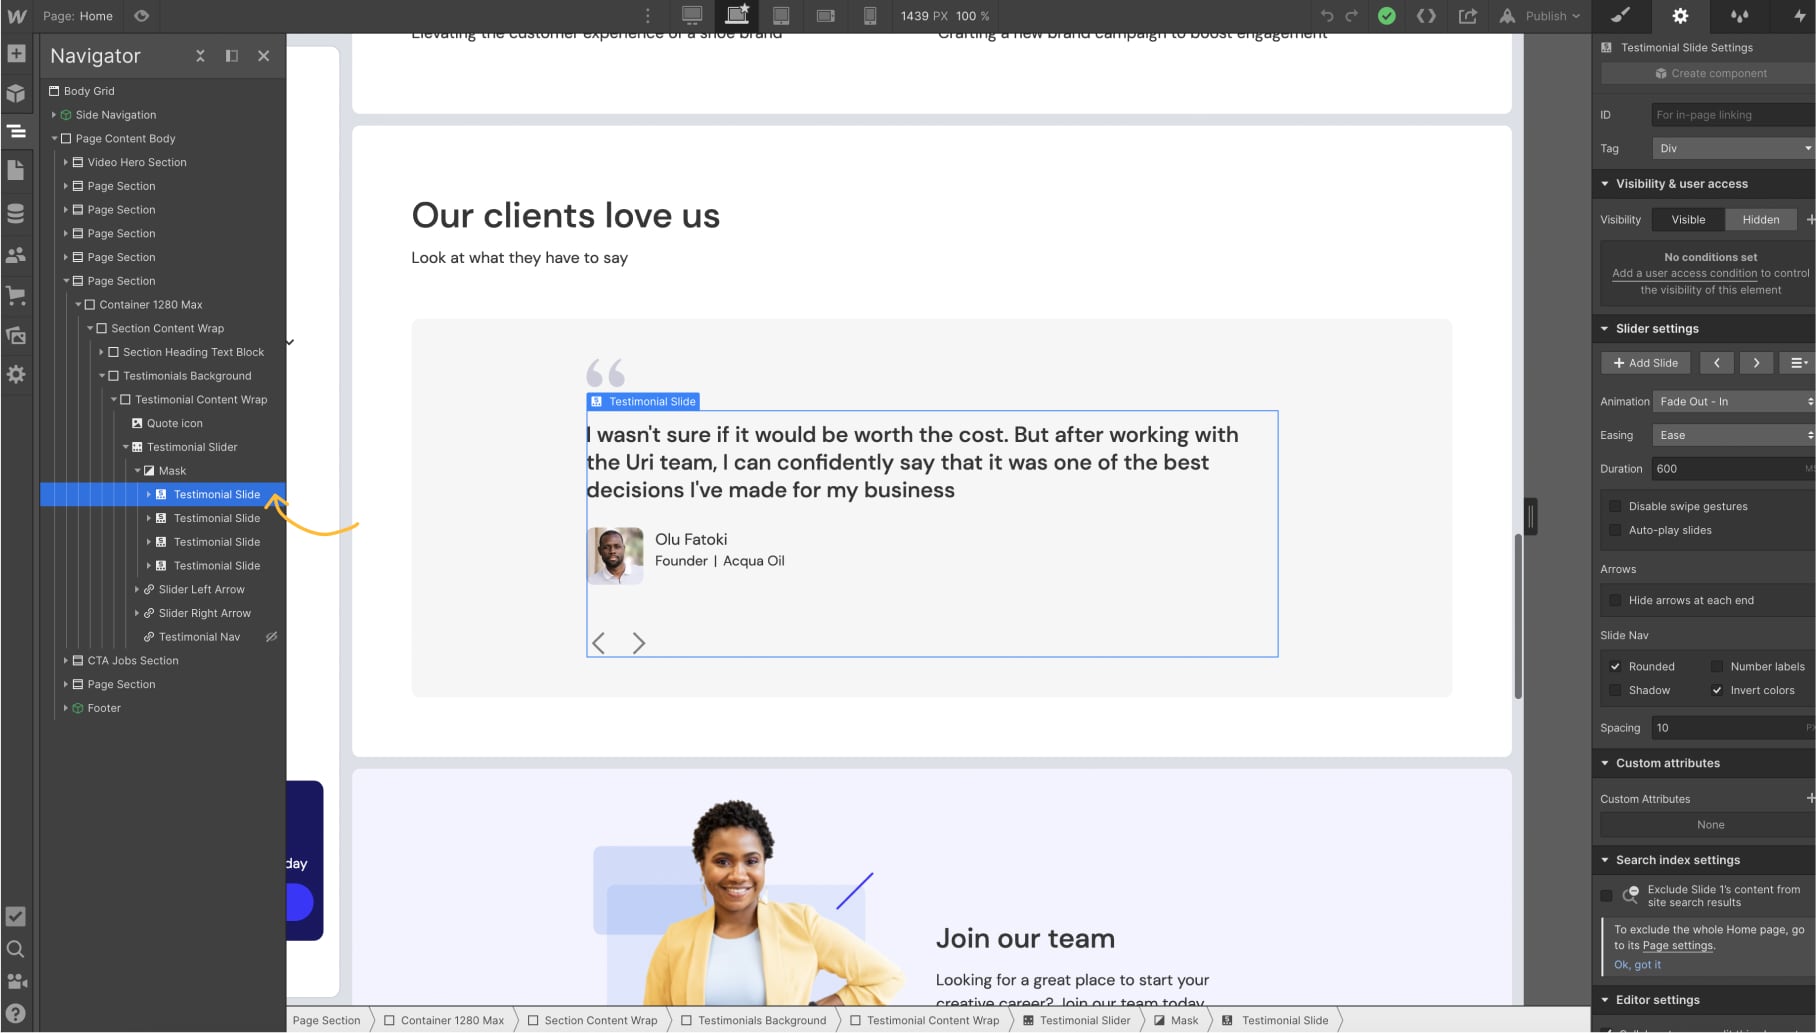The height and width of the screenshot is (1033, 1816).
Task: Click the Add Slide button
Action: point(1646,364)
